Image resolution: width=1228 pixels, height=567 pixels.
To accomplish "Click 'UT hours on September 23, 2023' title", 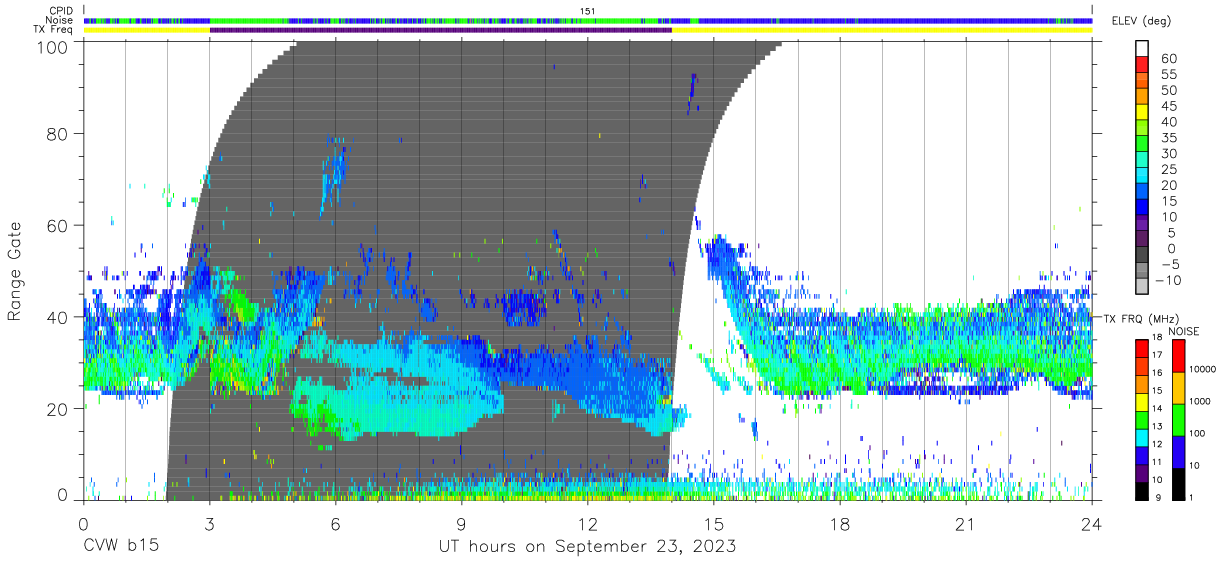I will 587,546.
